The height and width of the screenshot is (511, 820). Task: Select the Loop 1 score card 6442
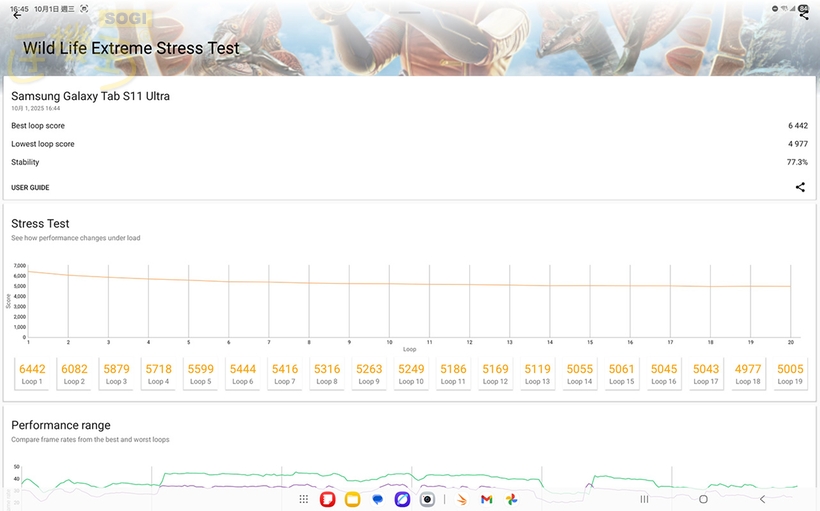coord(32,374)
